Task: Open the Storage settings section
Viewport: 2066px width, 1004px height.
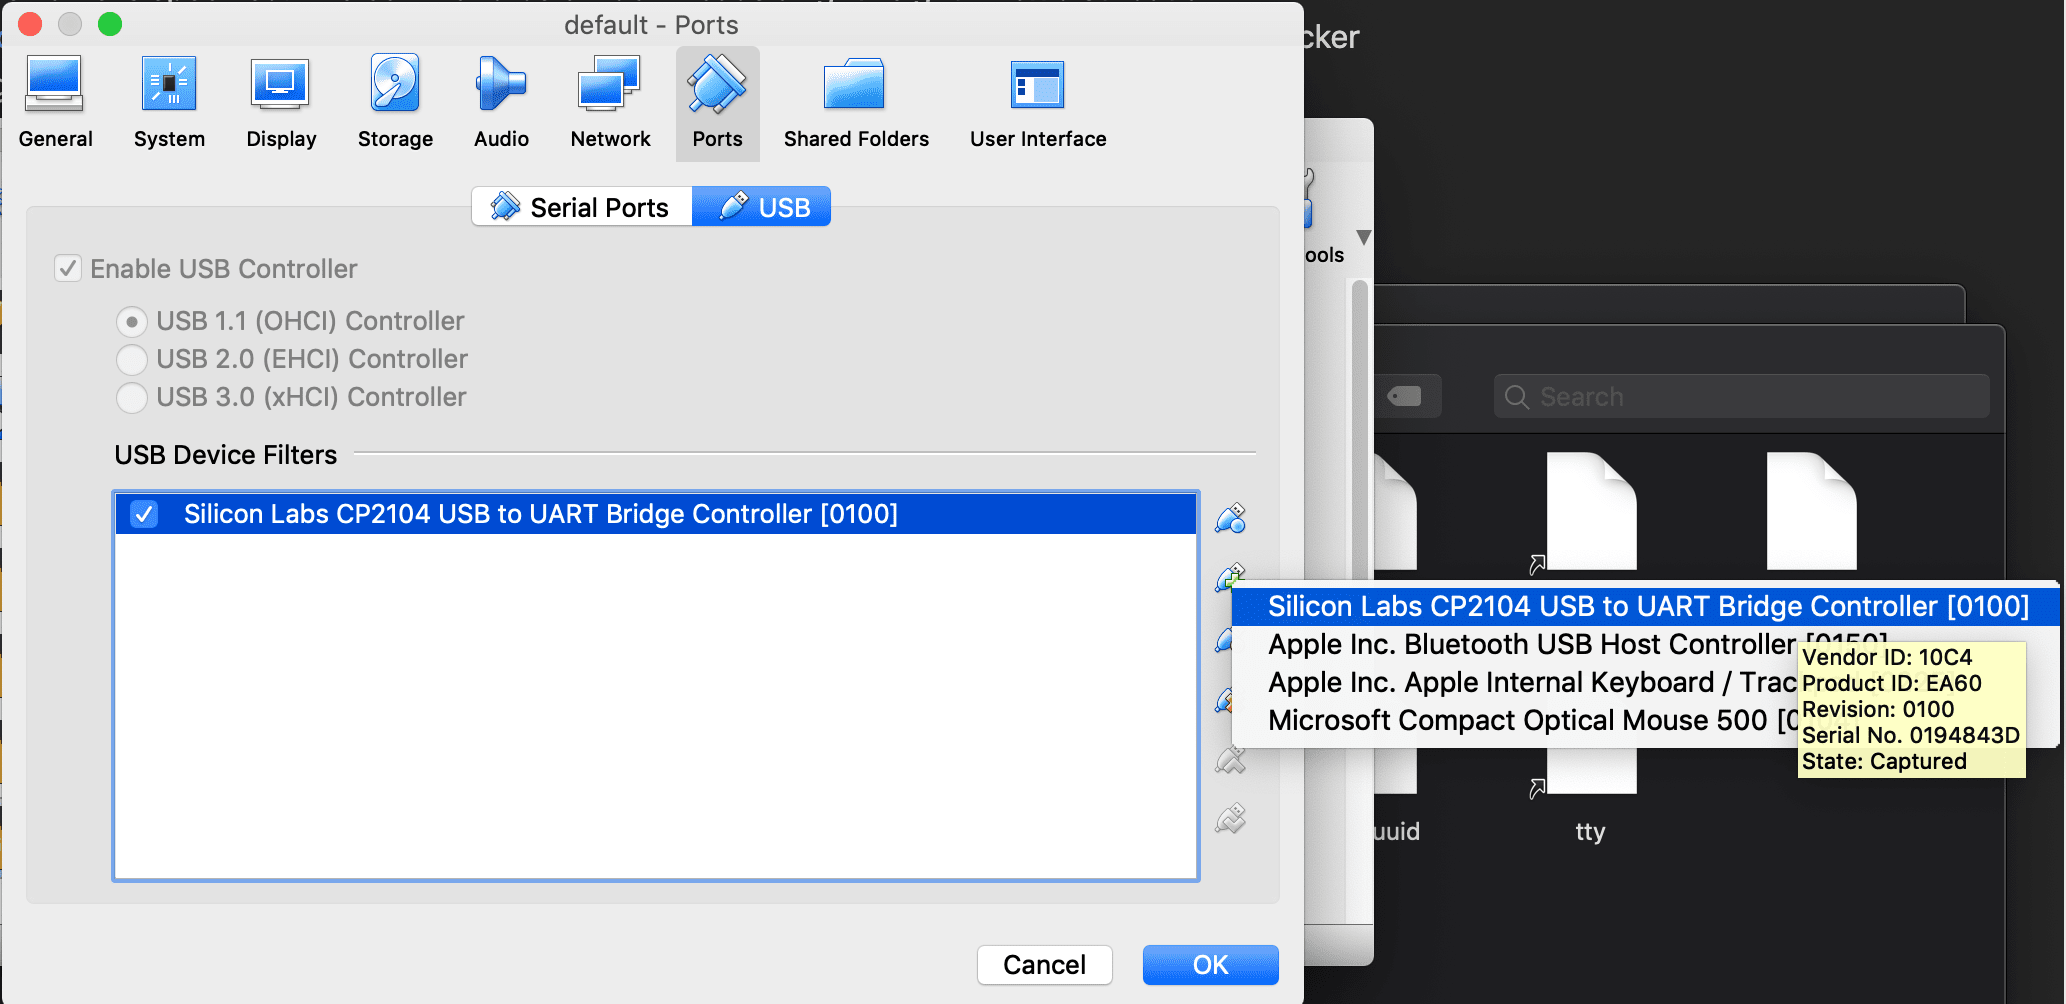Action: coord(395,103)
